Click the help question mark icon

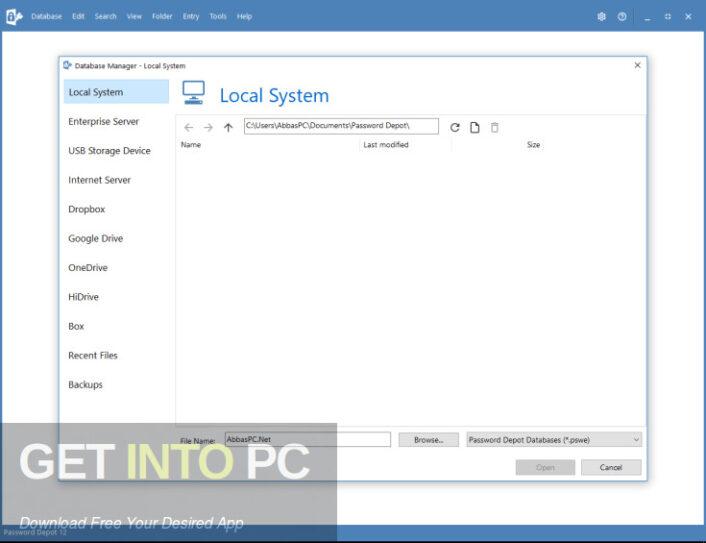pyautogui.click(x=622, y=17)
